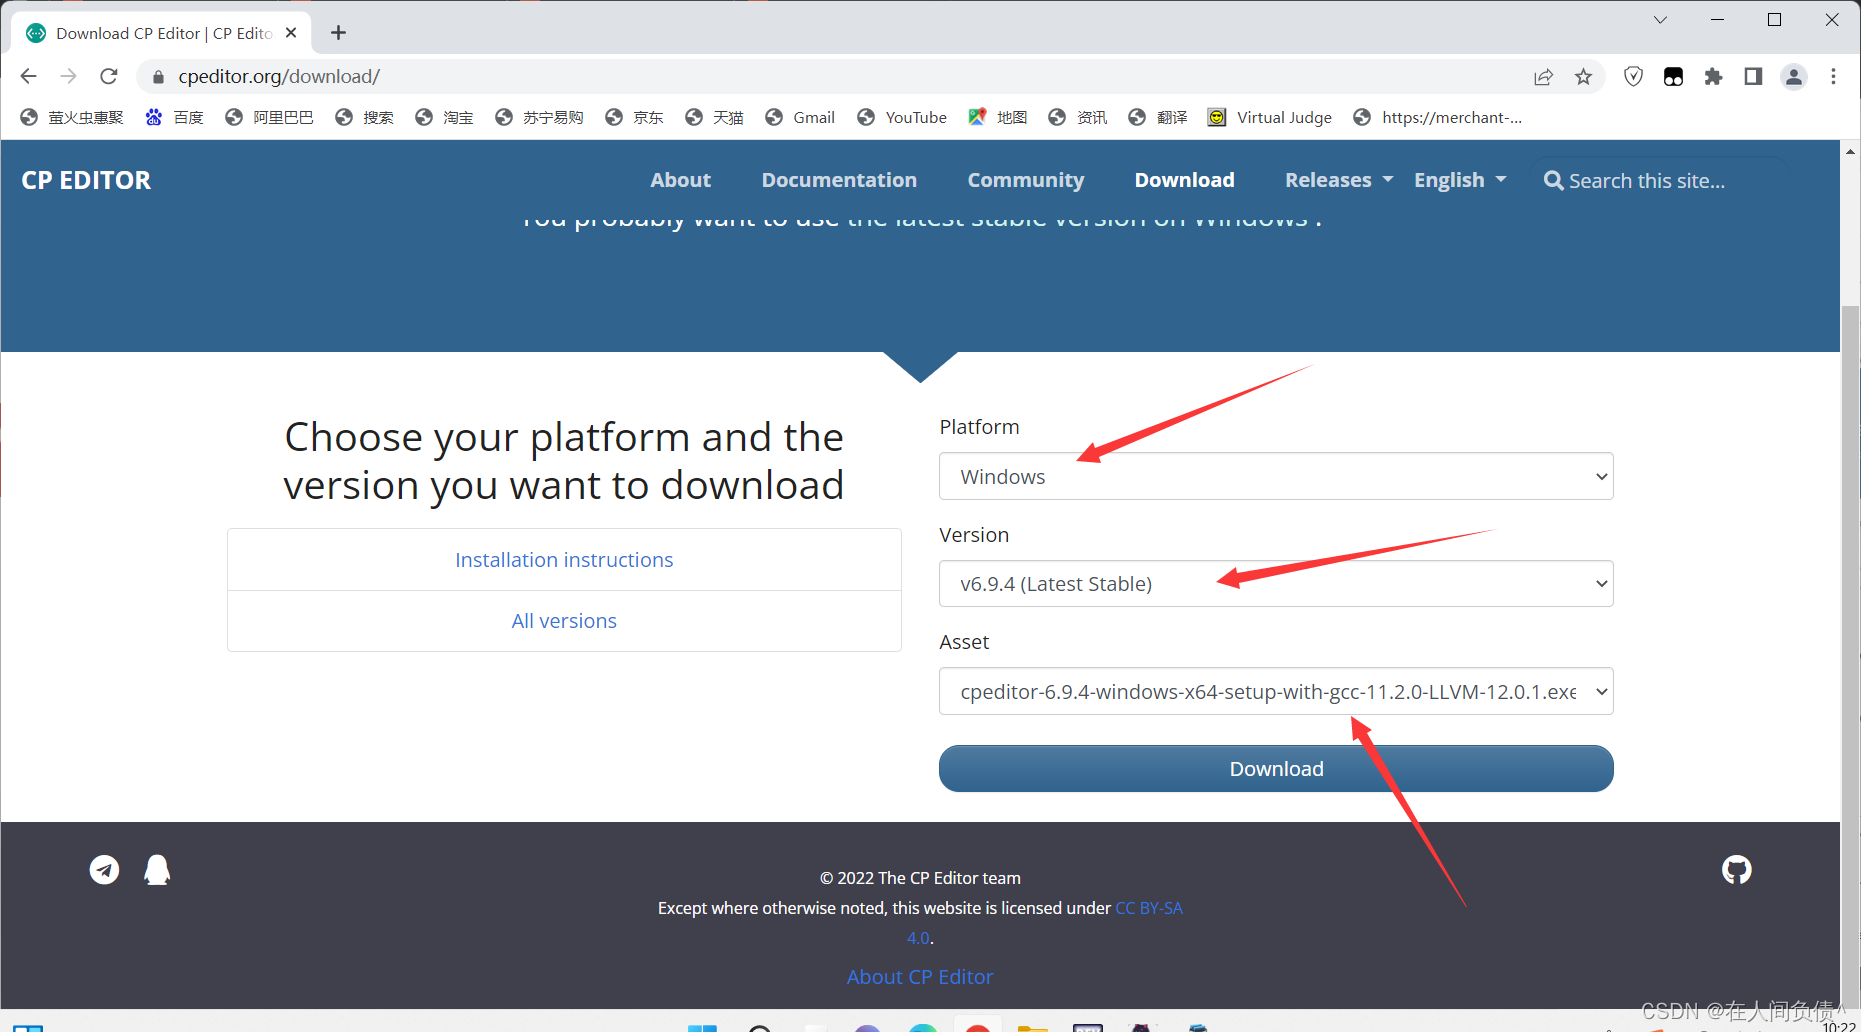This screenshot has height=1032, width=1861.
Task: Expand the English language dropdown
Action: pos(1460,180)
